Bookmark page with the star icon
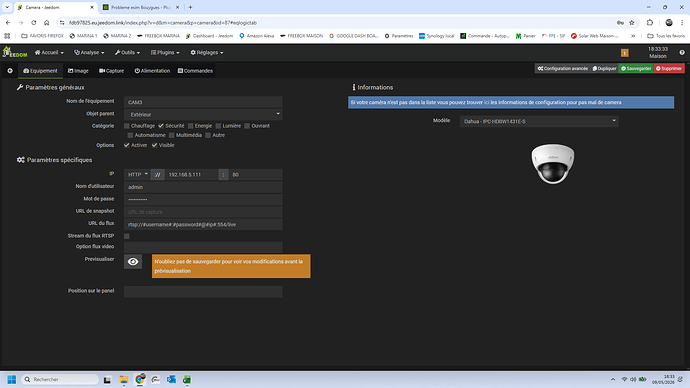 coord(632,22)
